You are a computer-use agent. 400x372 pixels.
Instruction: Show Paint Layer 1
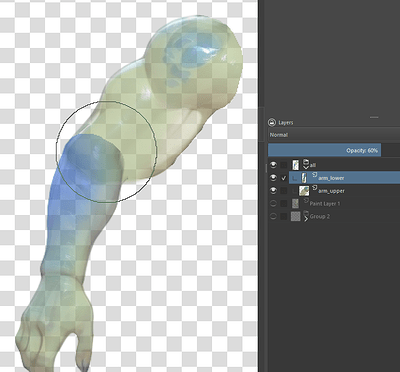pyautogui.click(x=273, y=204)
